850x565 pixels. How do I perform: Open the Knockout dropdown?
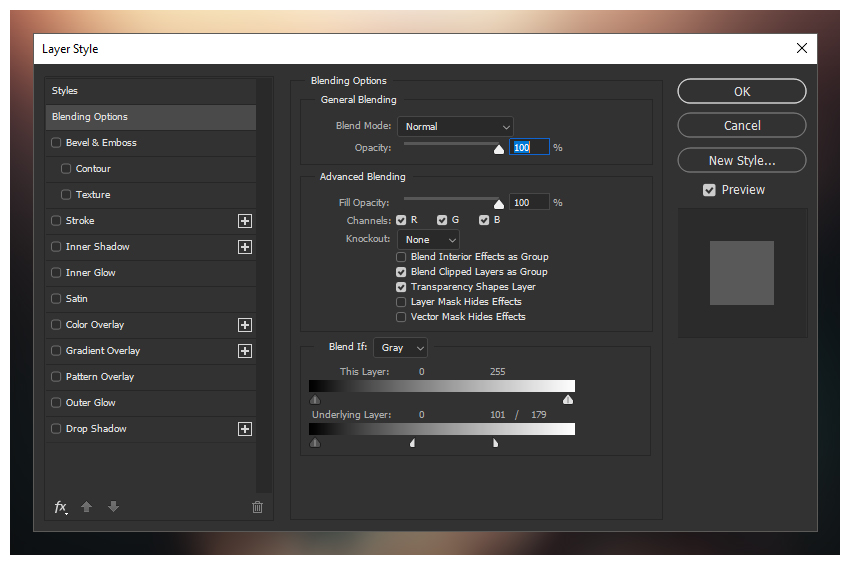(428, 240)
